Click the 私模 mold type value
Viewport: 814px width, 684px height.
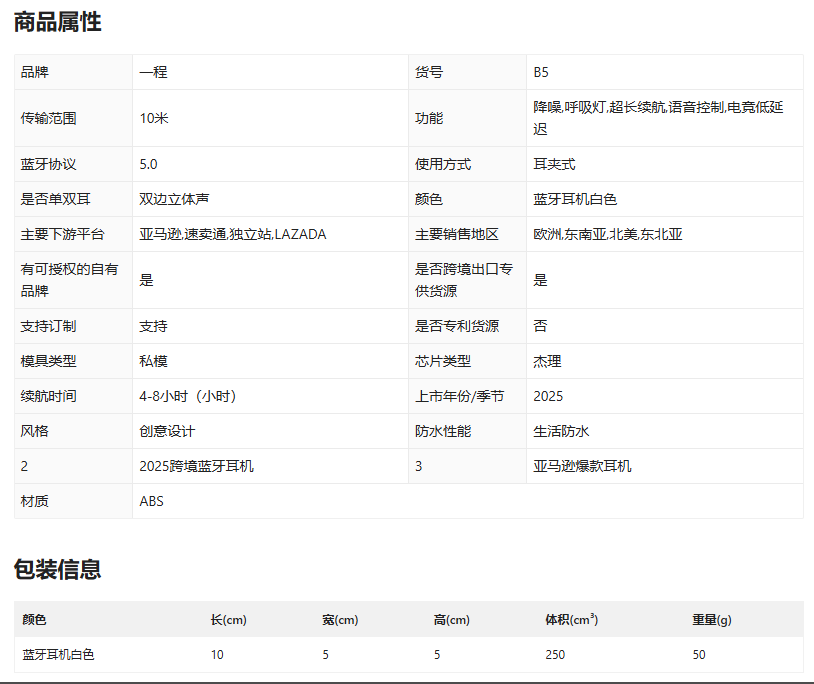pyautogui.click(x=153, y=361)
